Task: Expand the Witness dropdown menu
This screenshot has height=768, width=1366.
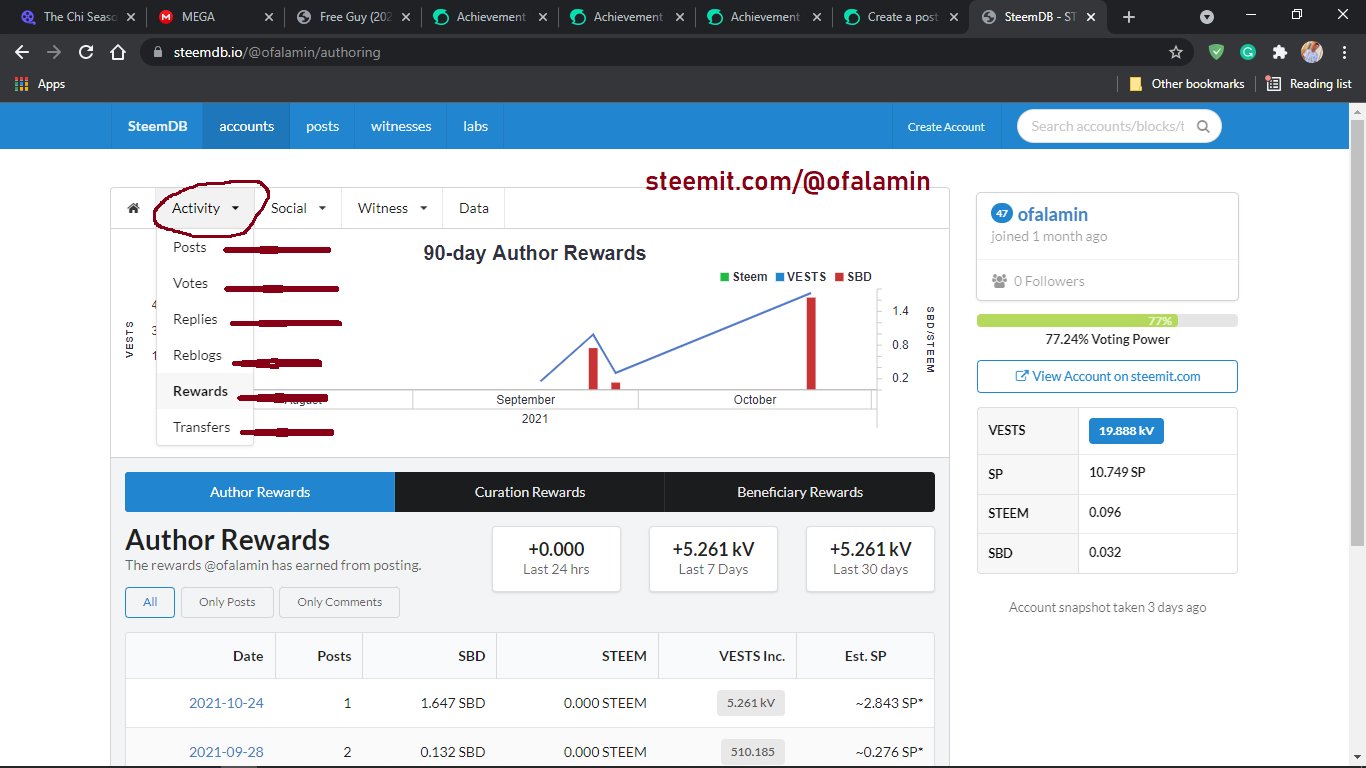Action: tap(392, 208)
